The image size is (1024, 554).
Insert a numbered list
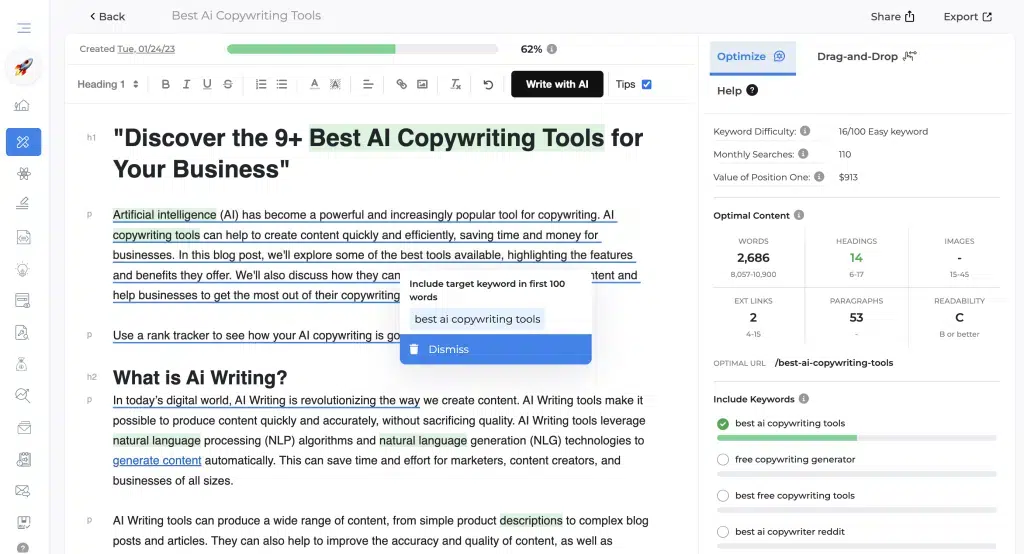pos(261,85)
